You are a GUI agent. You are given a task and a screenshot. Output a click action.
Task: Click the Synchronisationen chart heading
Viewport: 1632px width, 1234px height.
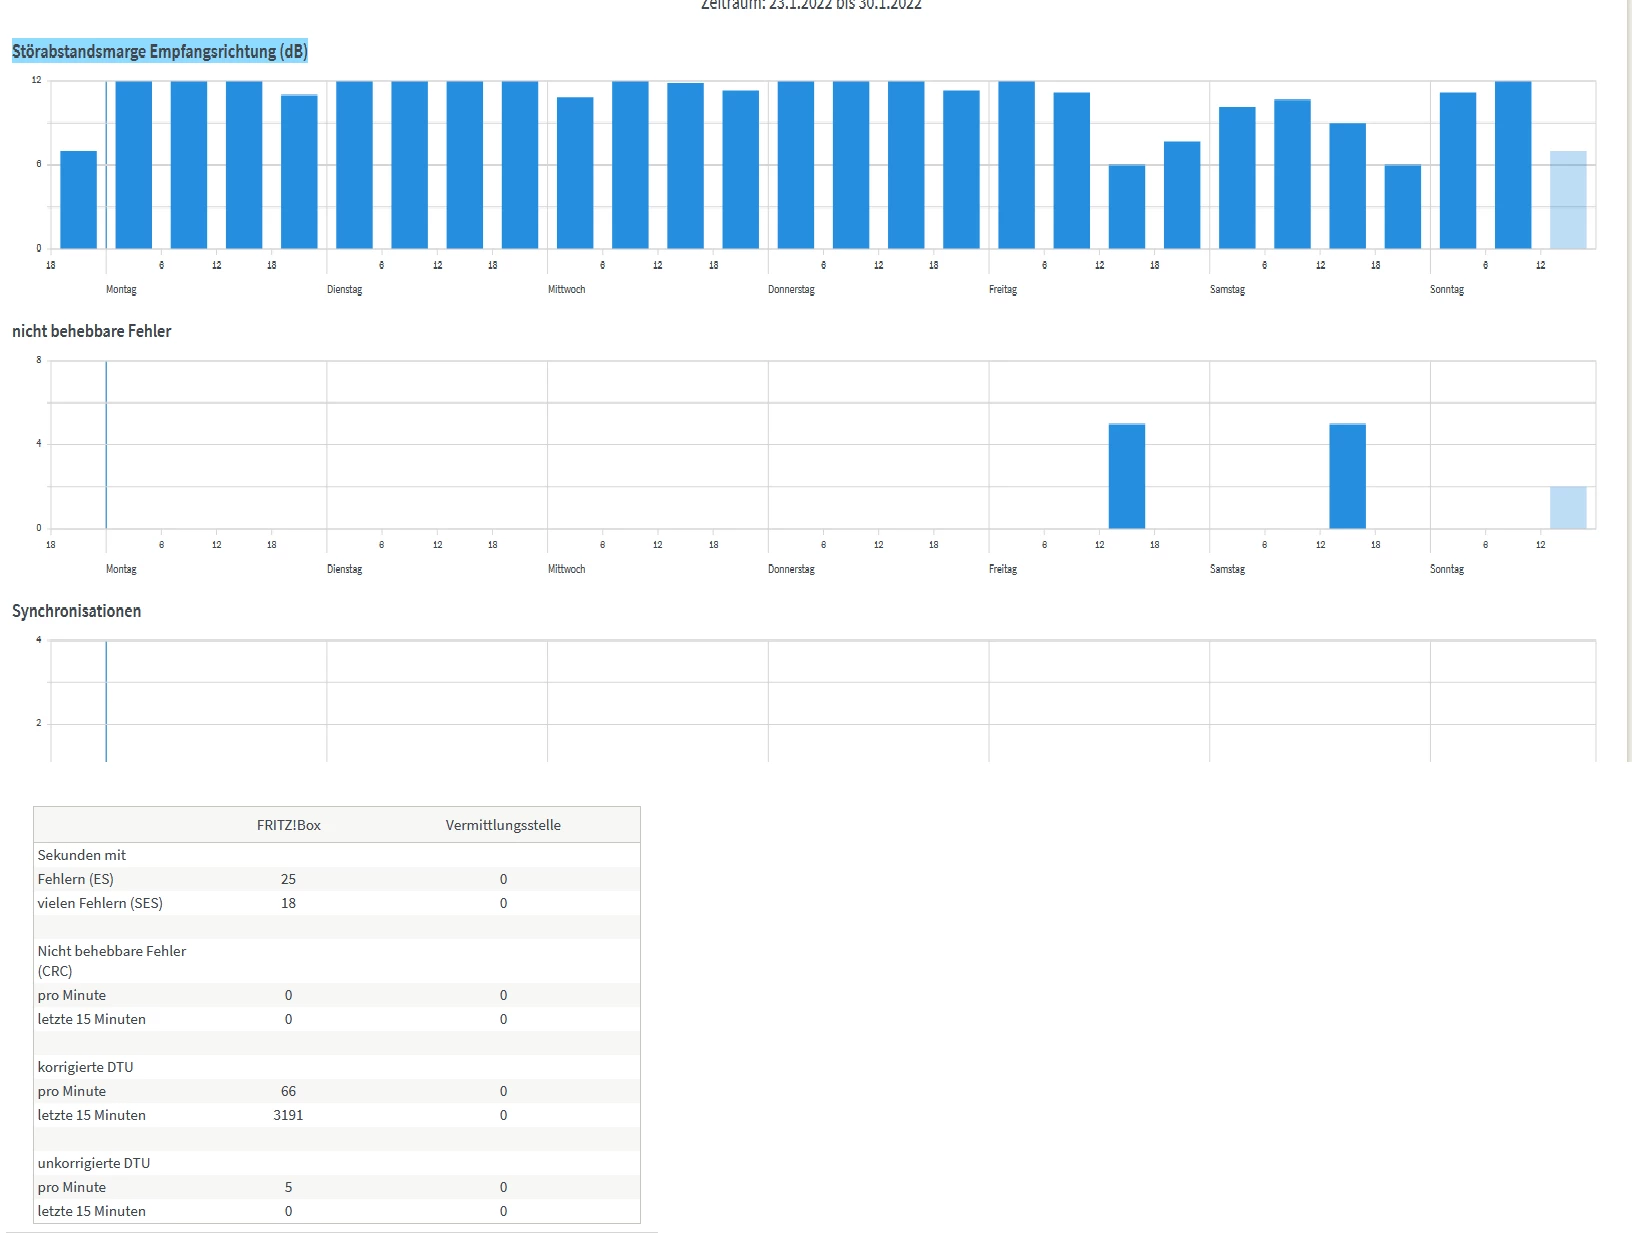pos(77,611)
